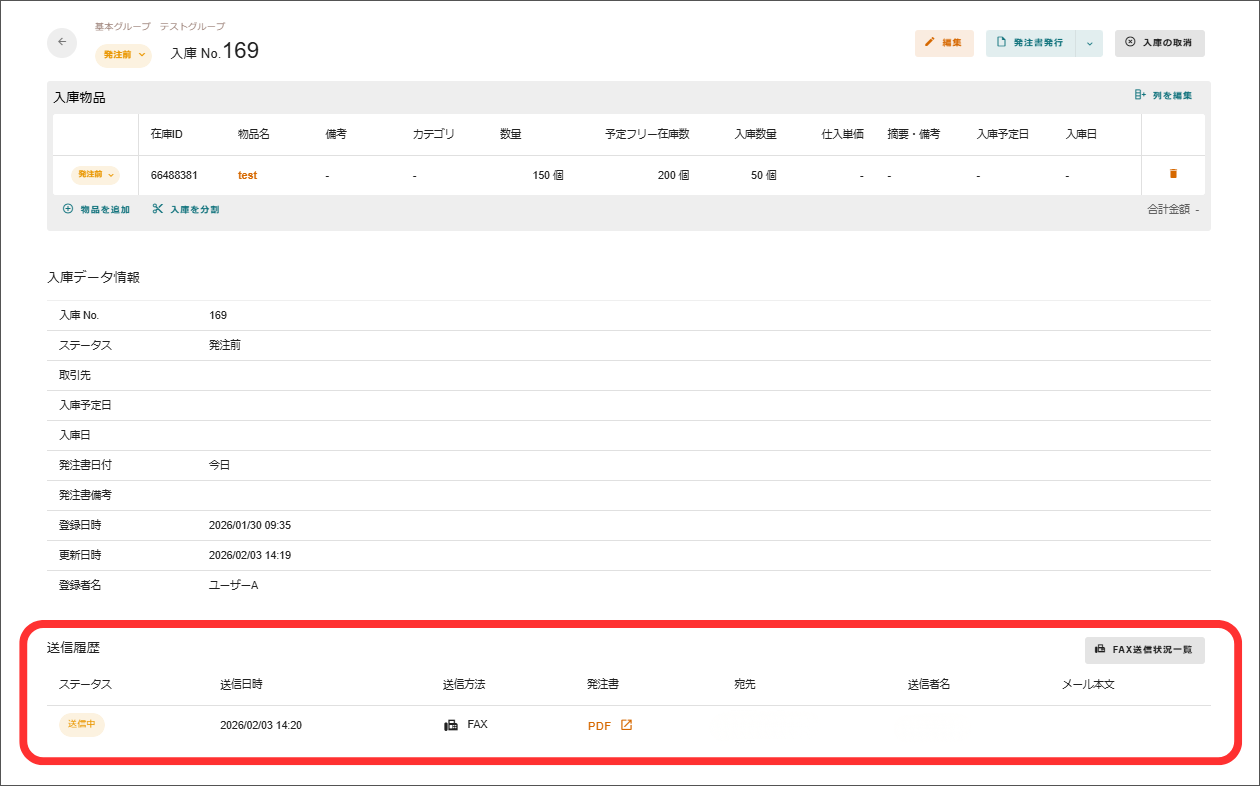Click the 送信履歴 section heading
Screen dimensions: 1260x786
click(x=74, y=647)
